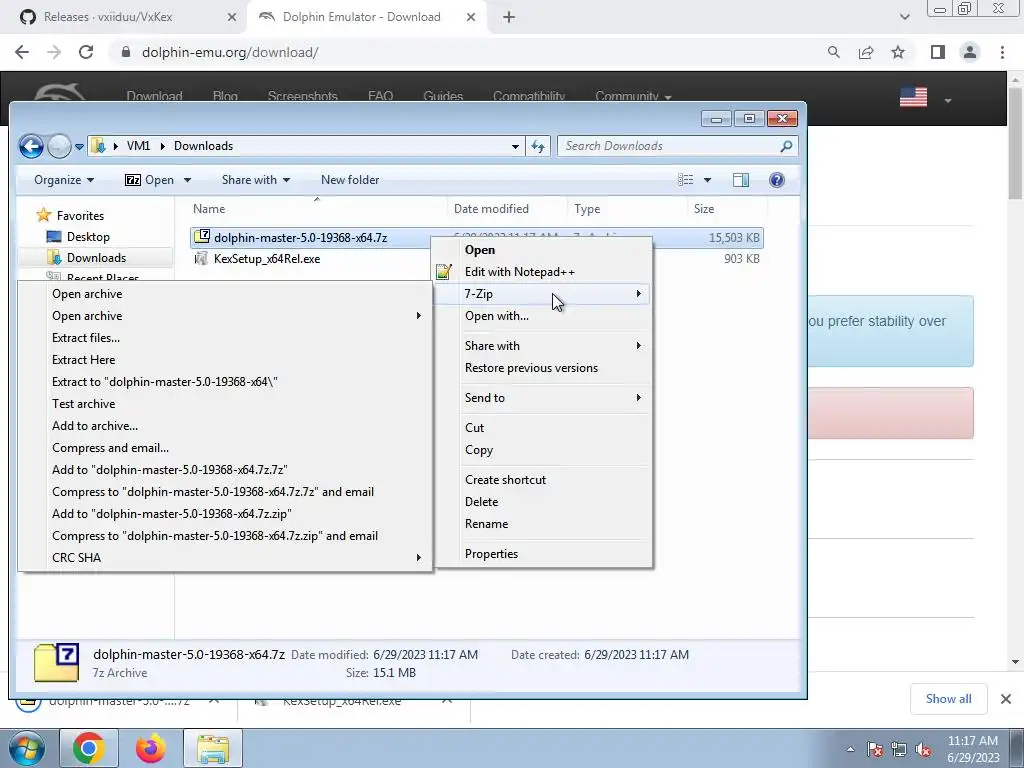Click Chrome zoom magnifier icon in address bar

[833, 52]
